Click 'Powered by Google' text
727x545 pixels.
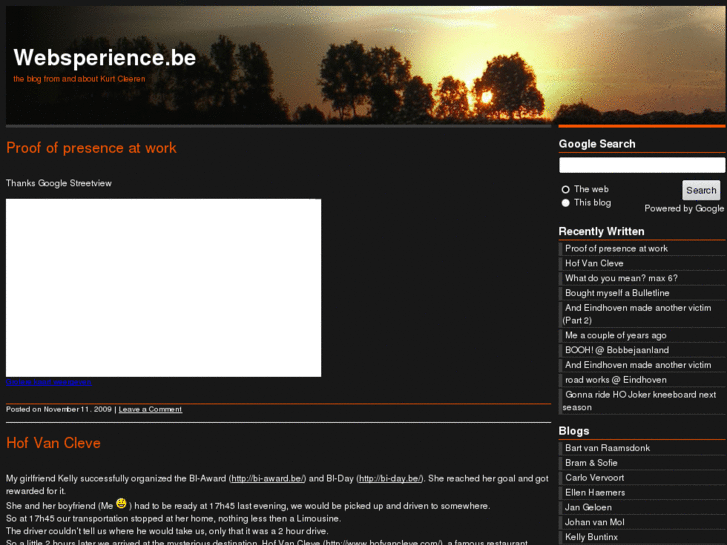pos(684,209)
